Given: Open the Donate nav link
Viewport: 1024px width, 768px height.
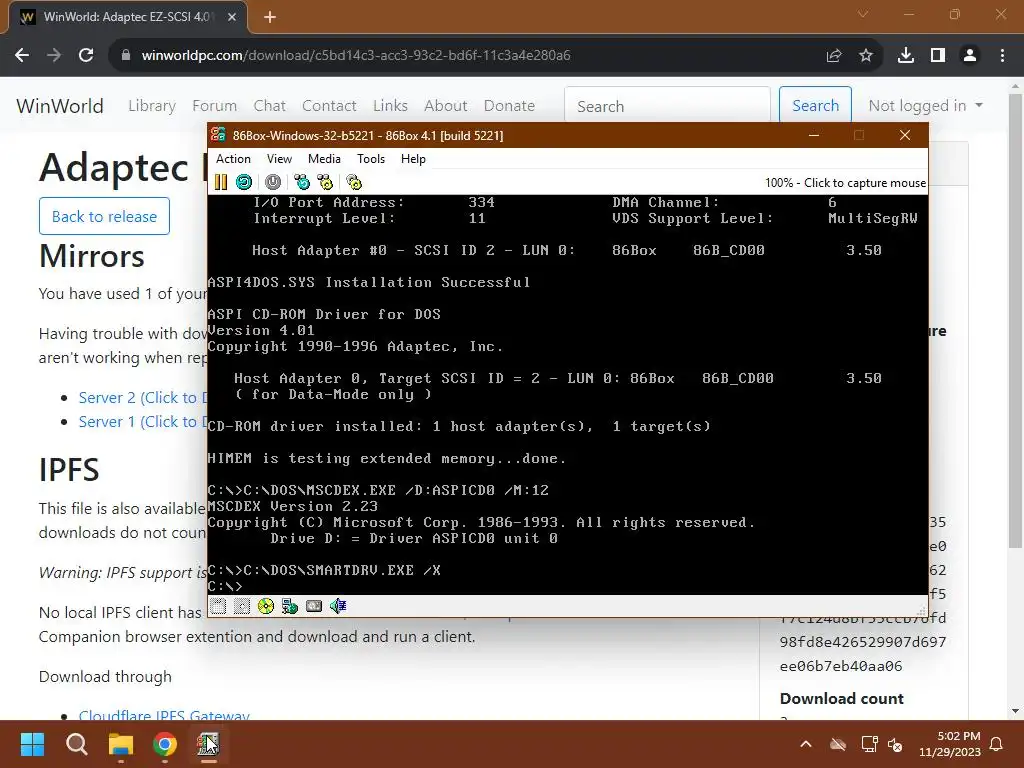Looking at the screenshot, I should 509,106.
